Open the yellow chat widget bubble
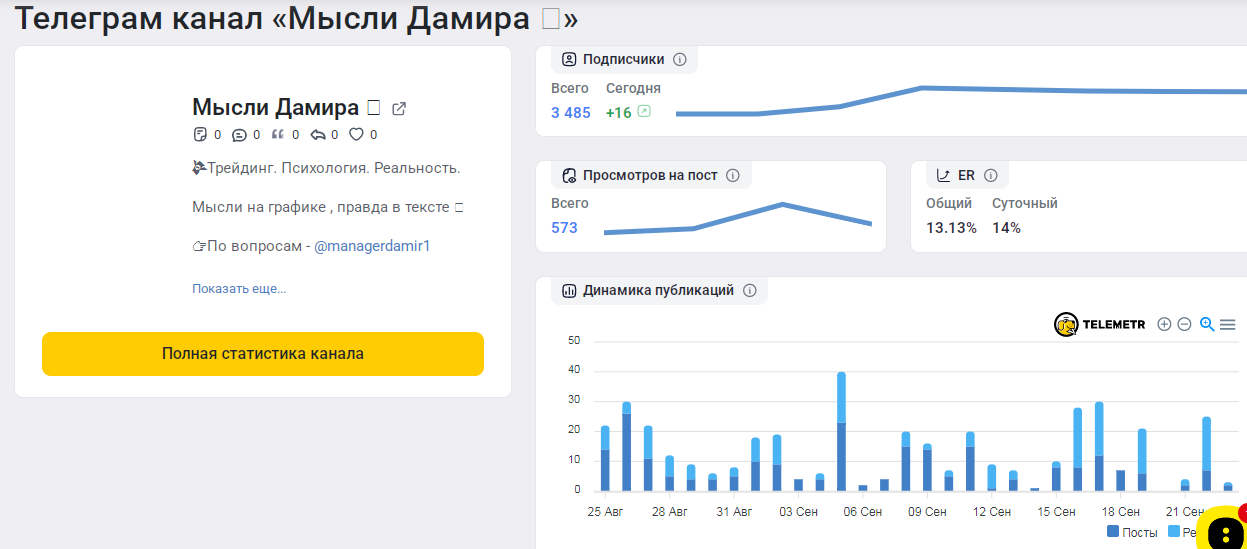The image size is (1247, 549). (1225, 530)
